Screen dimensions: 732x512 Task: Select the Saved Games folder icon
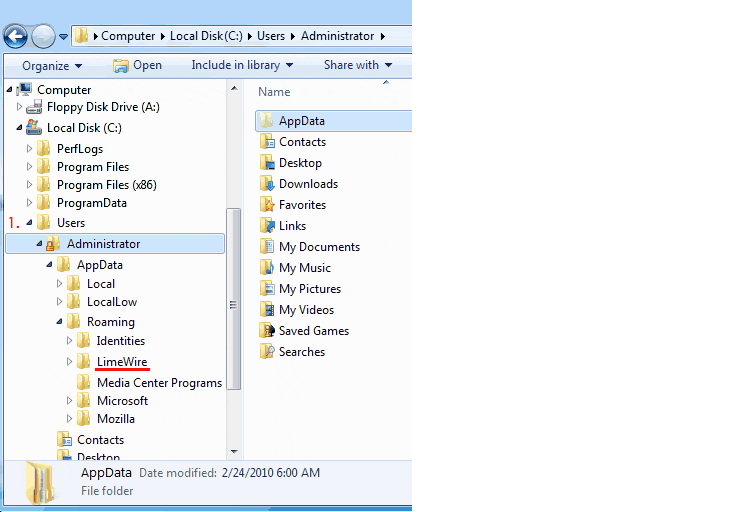267,331
